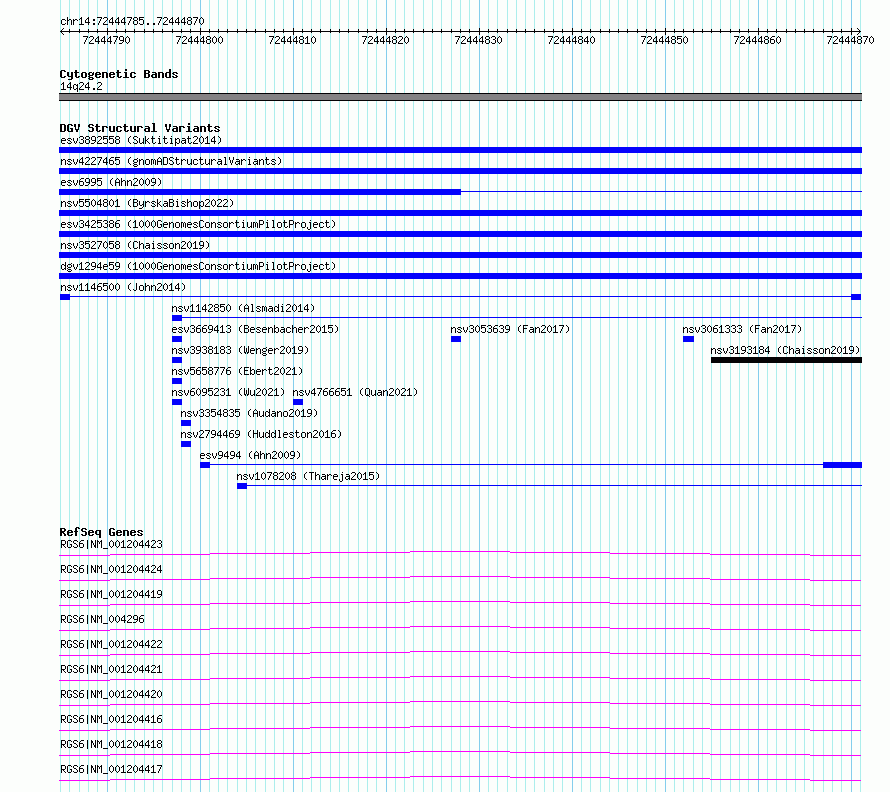Open RGS6|NM_001204420 transcript label
This screenshot has width=890, height=792.
pyautogui.click(x=111, y=694)
